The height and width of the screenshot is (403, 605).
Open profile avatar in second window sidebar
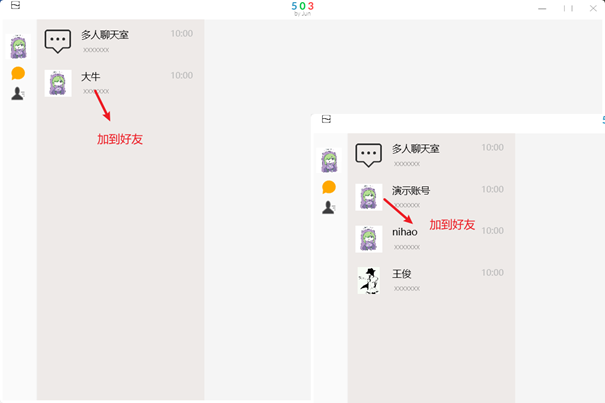[x=329, y=160]
